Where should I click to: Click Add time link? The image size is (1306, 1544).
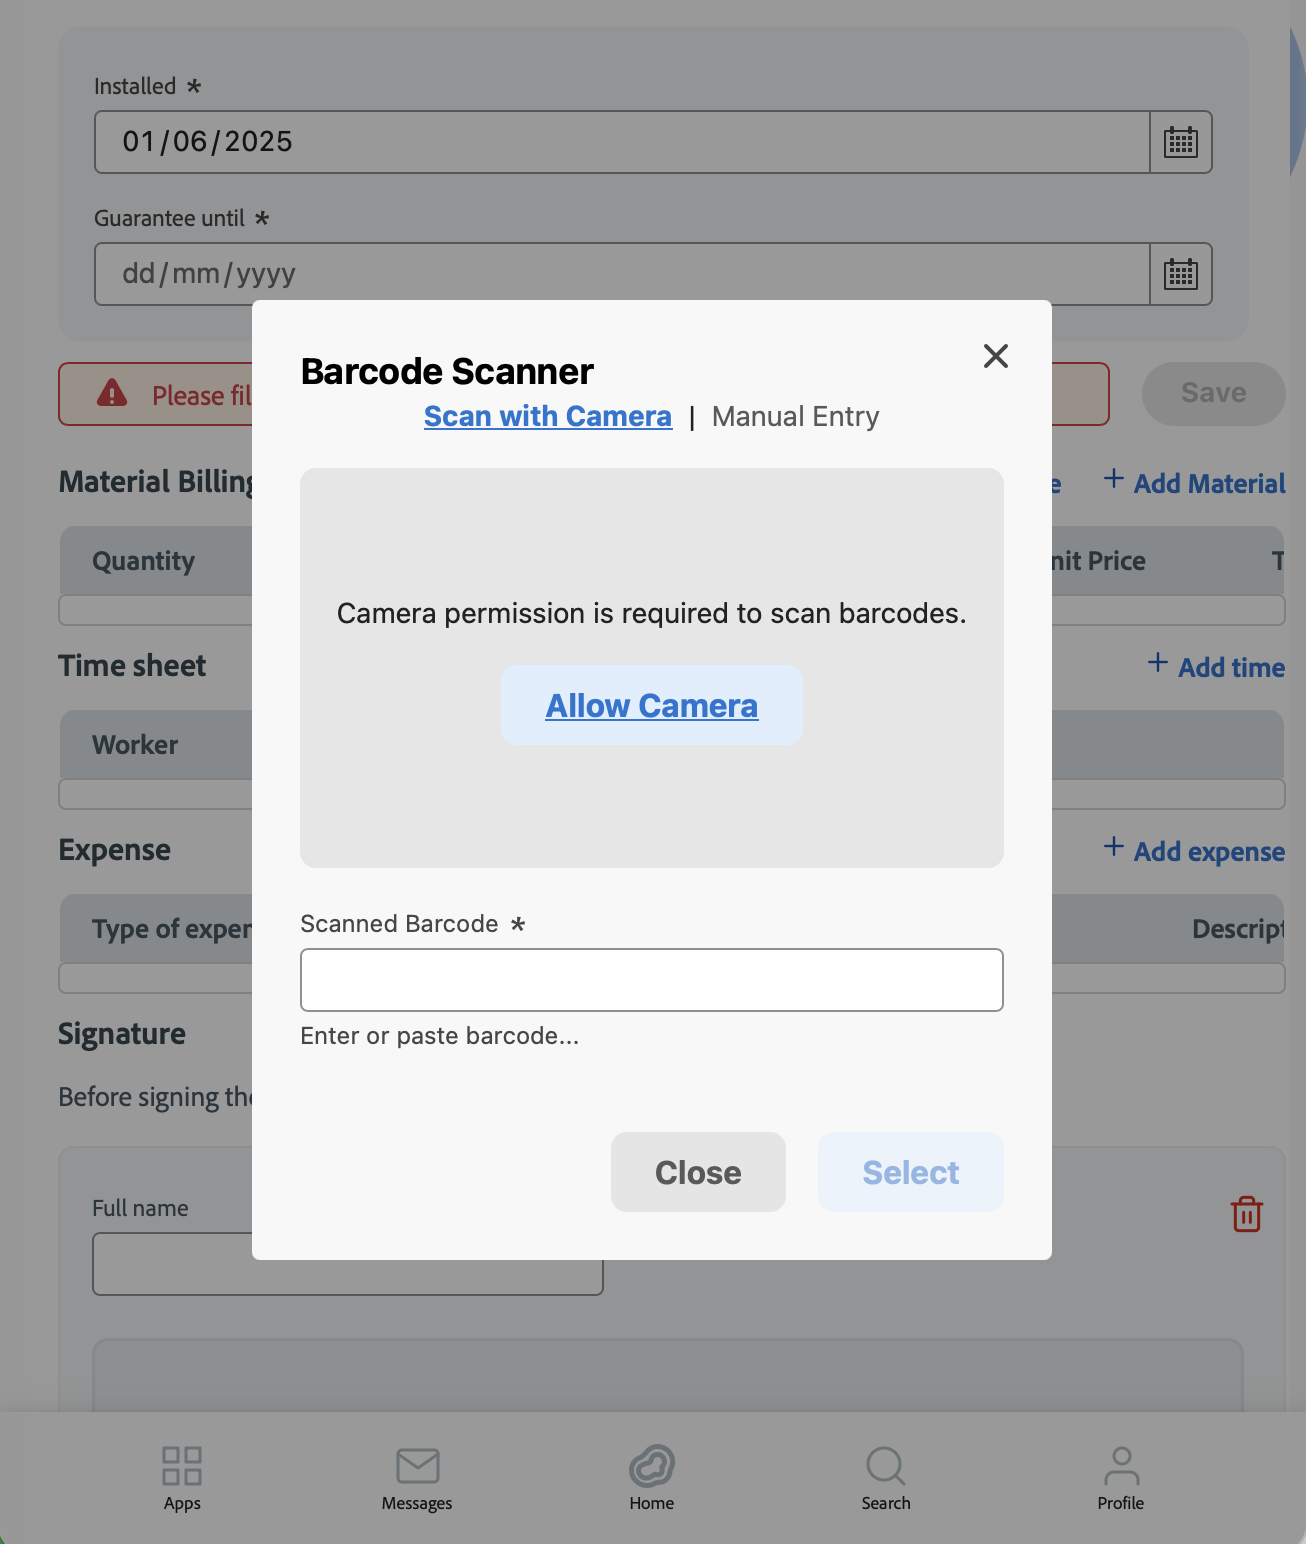tap(1217, 667)
